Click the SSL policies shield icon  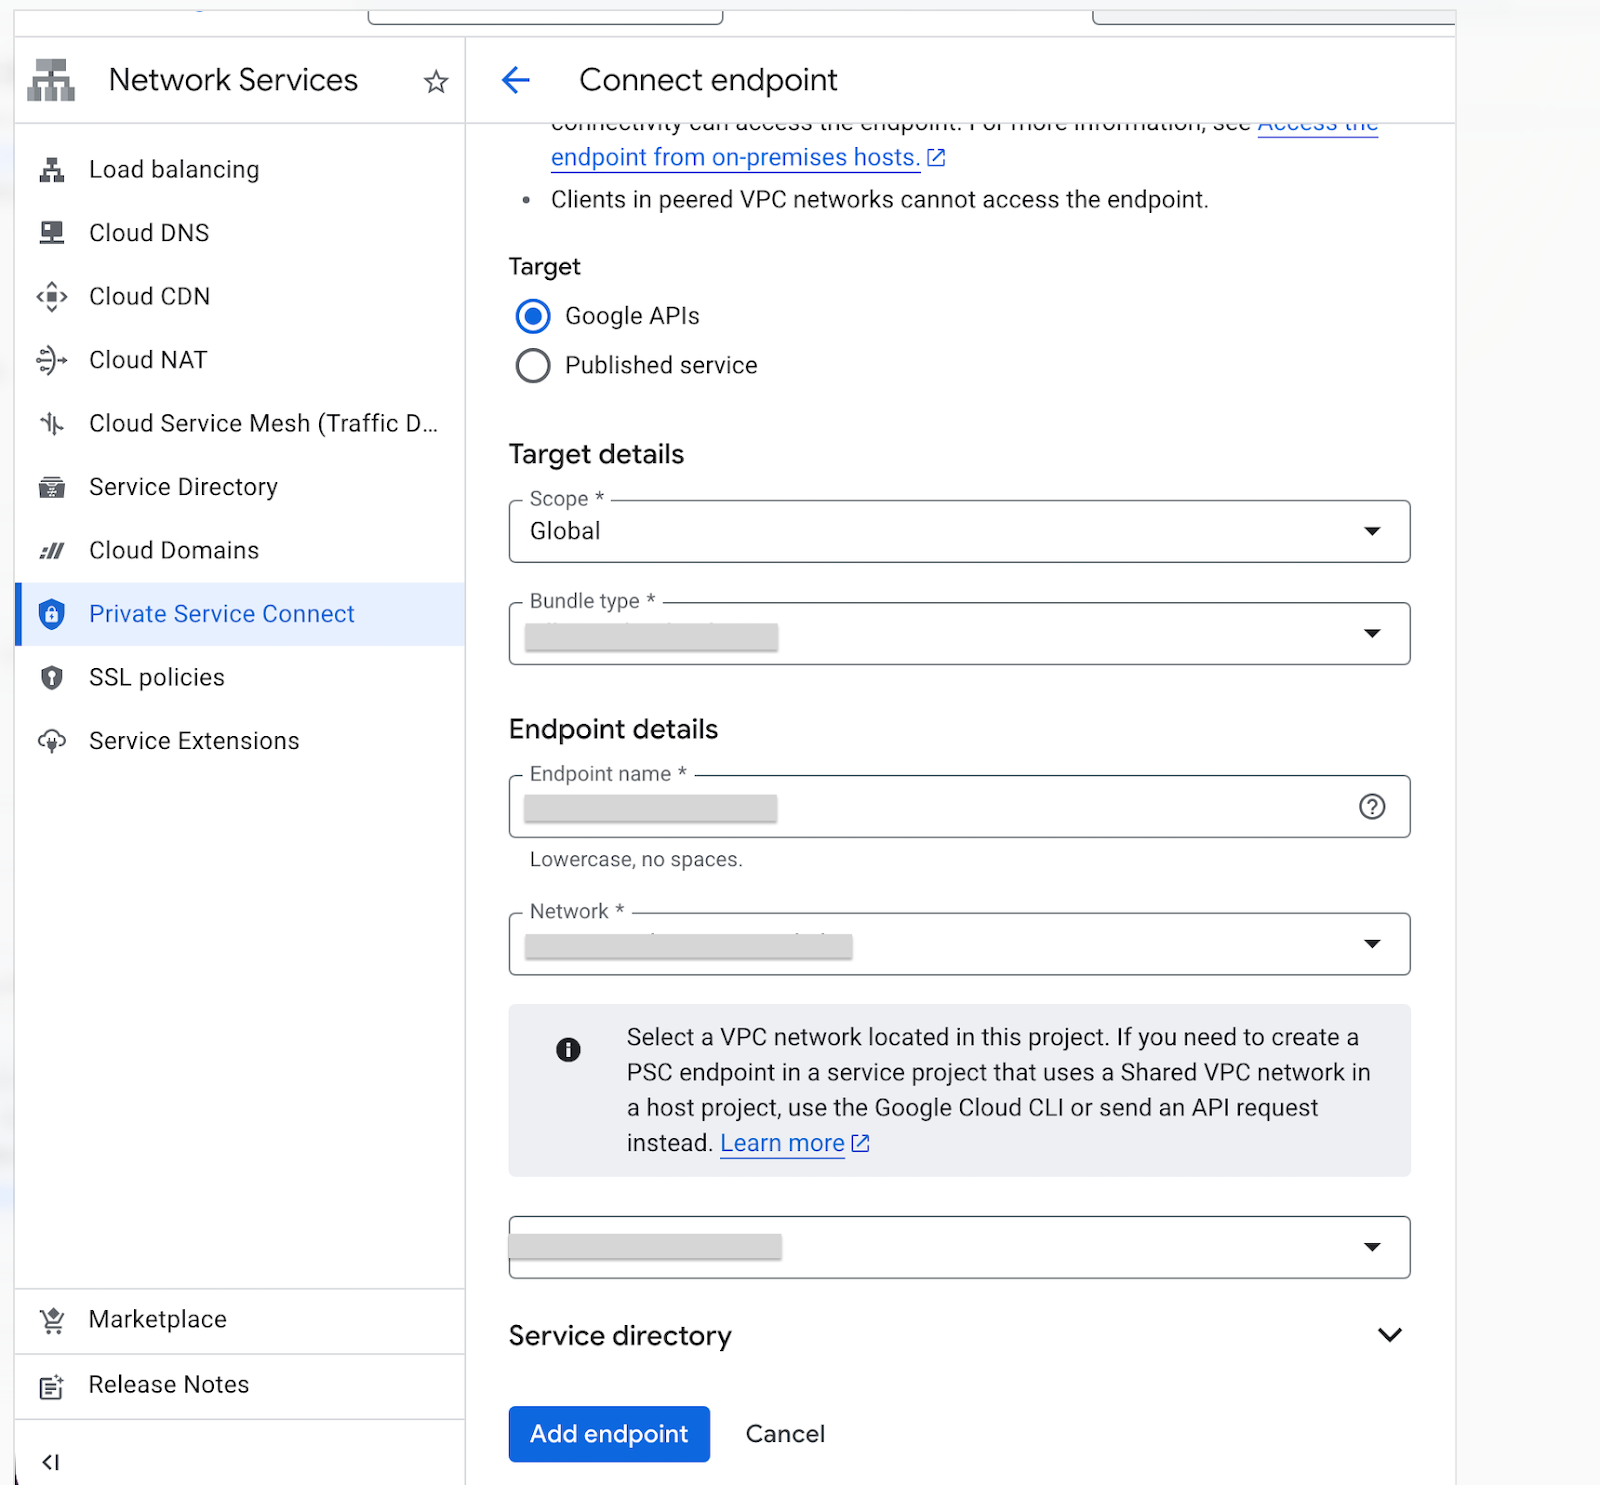point(52,678)
